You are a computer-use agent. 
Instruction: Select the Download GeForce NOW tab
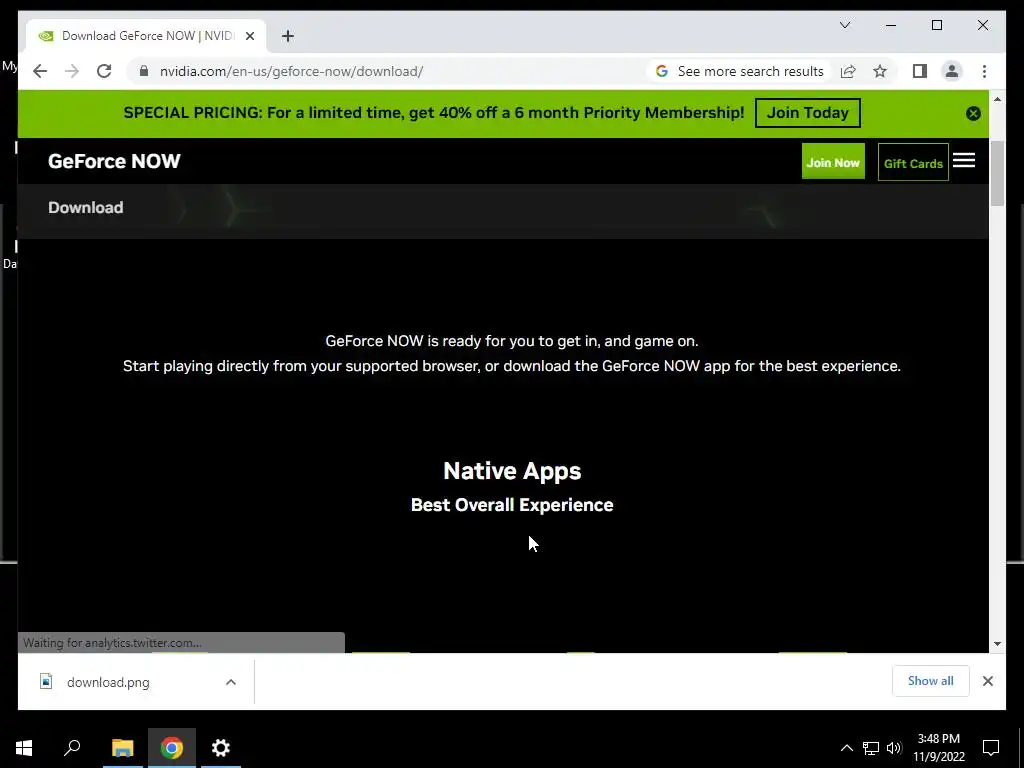[x=146, y=36]
